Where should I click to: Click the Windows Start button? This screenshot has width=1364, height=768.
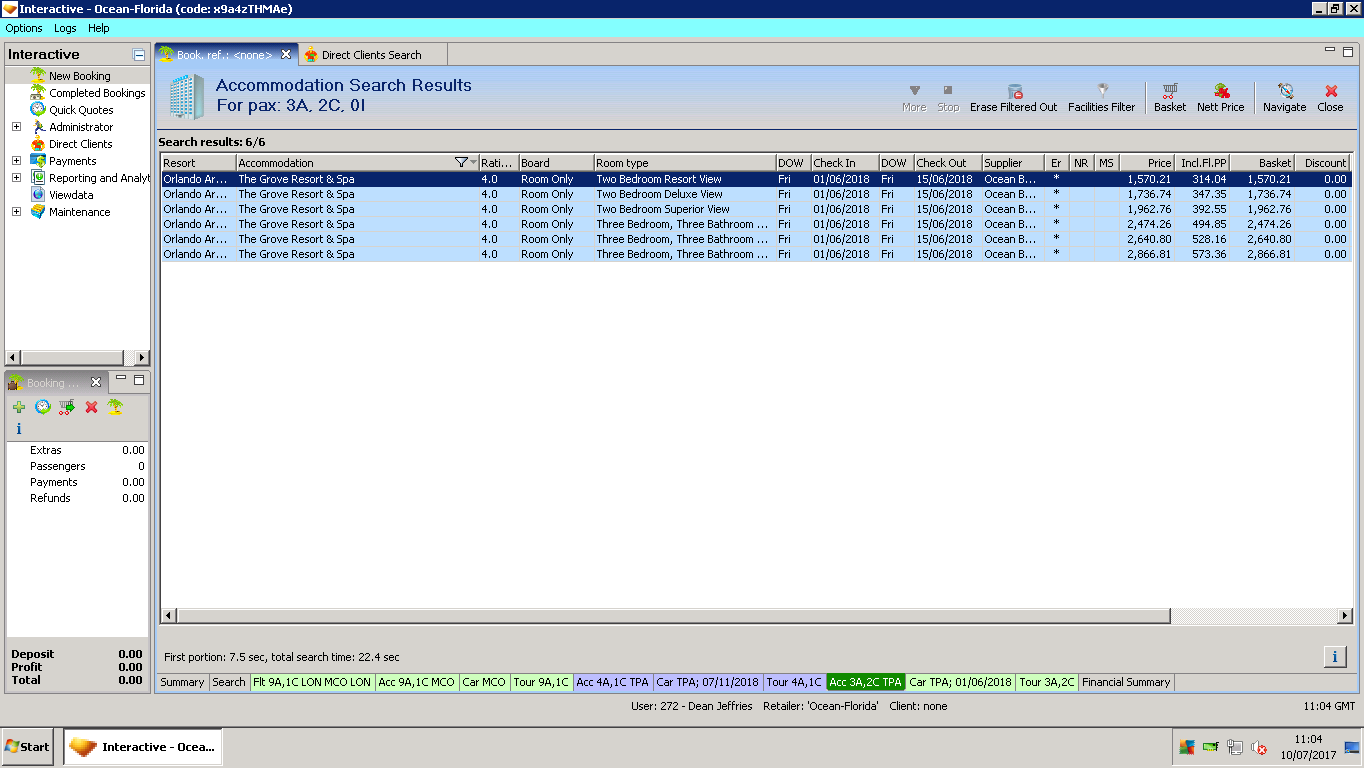coord(28,747)
